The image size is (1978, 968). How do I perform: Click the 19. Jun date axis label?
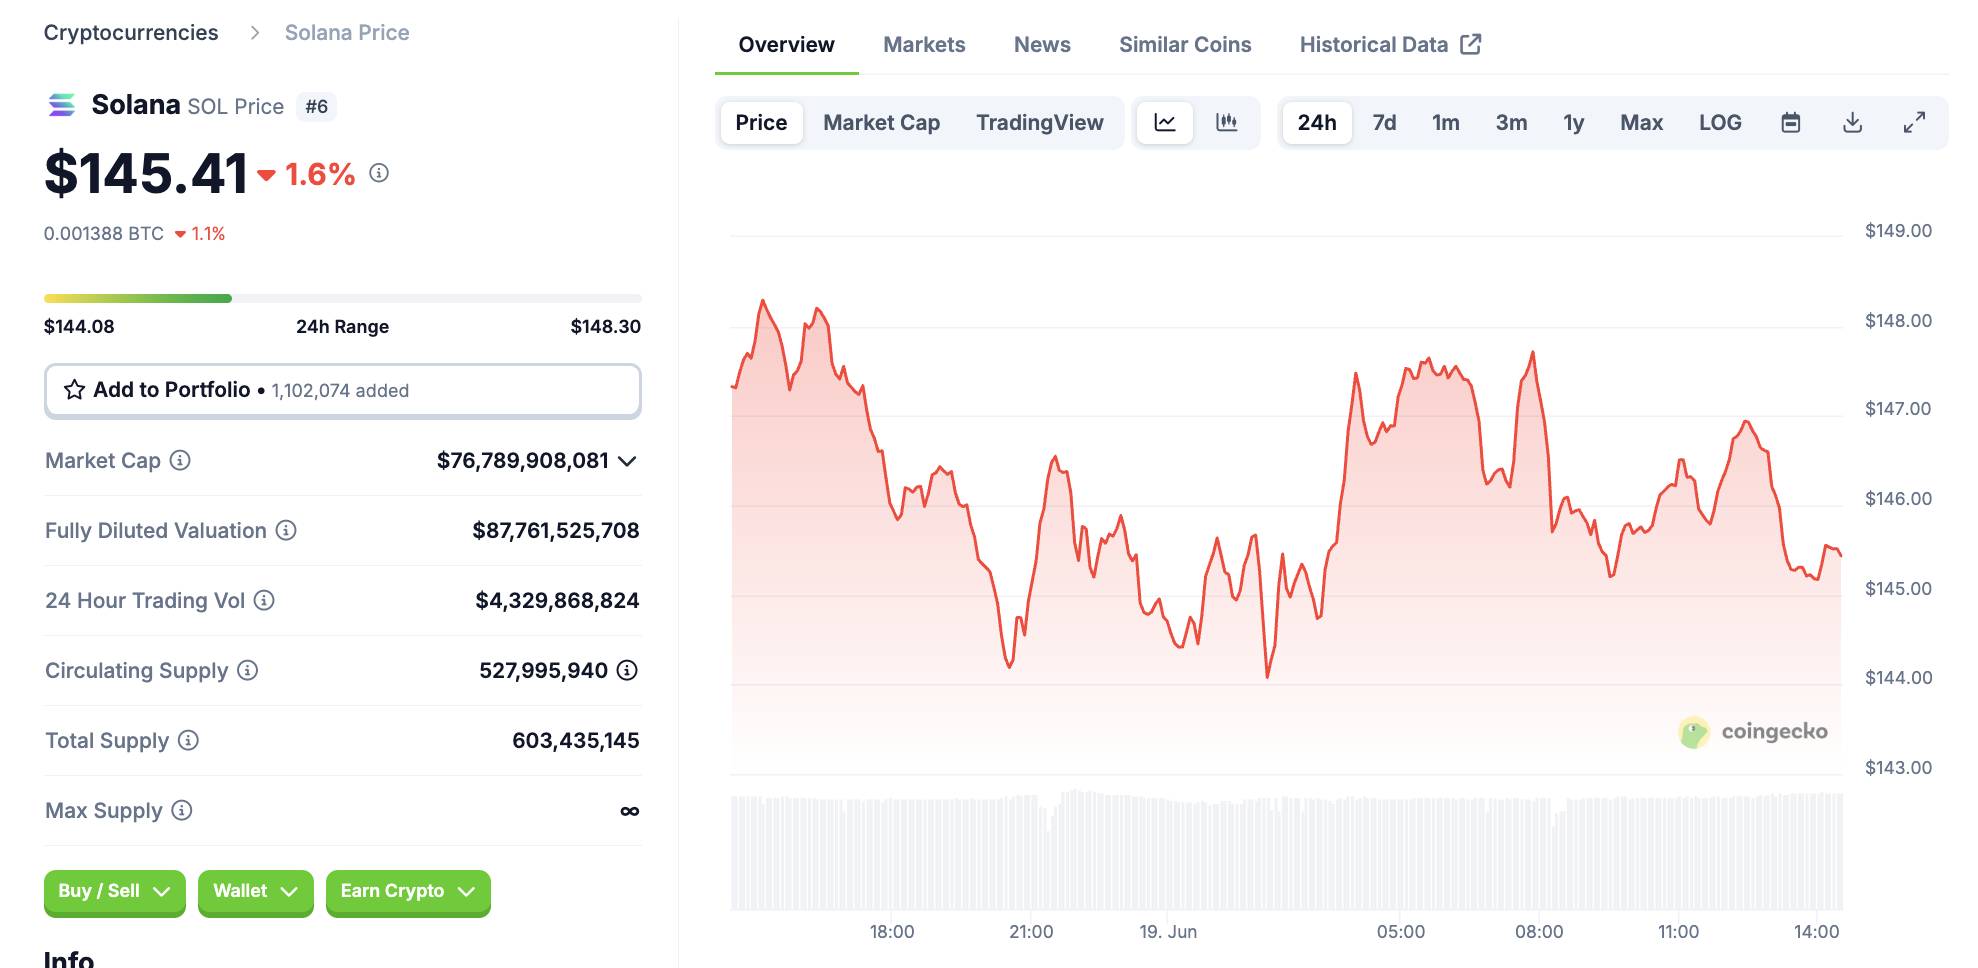coord(1168,931)
